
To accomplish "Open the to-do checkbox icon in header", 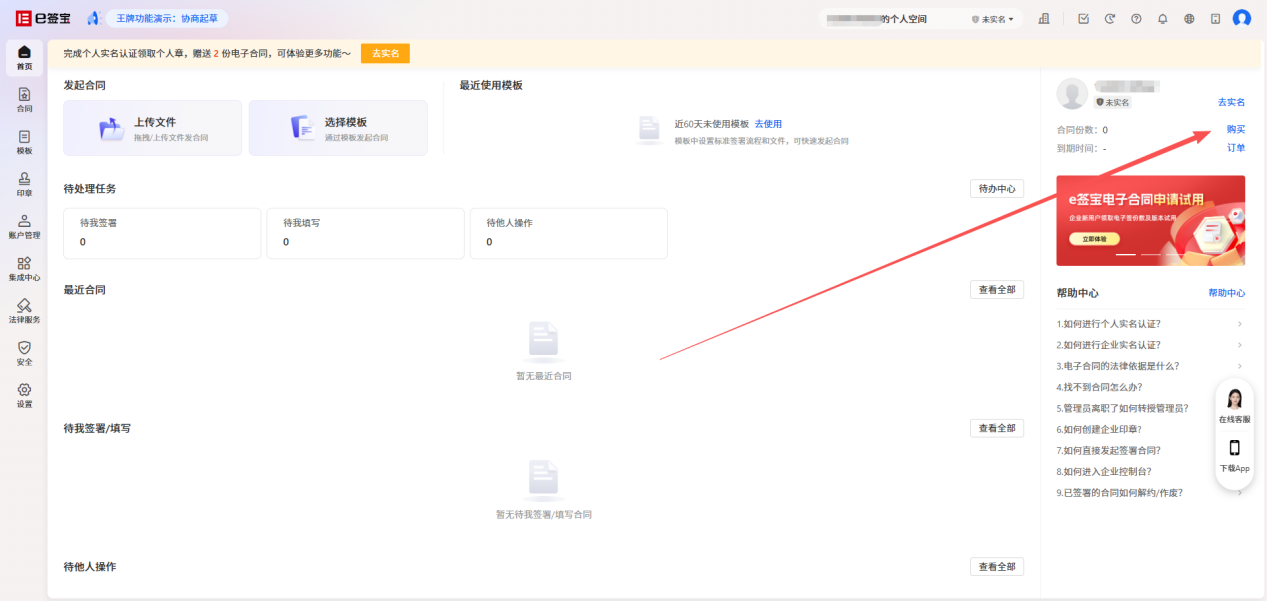I will coord(1083,19).
